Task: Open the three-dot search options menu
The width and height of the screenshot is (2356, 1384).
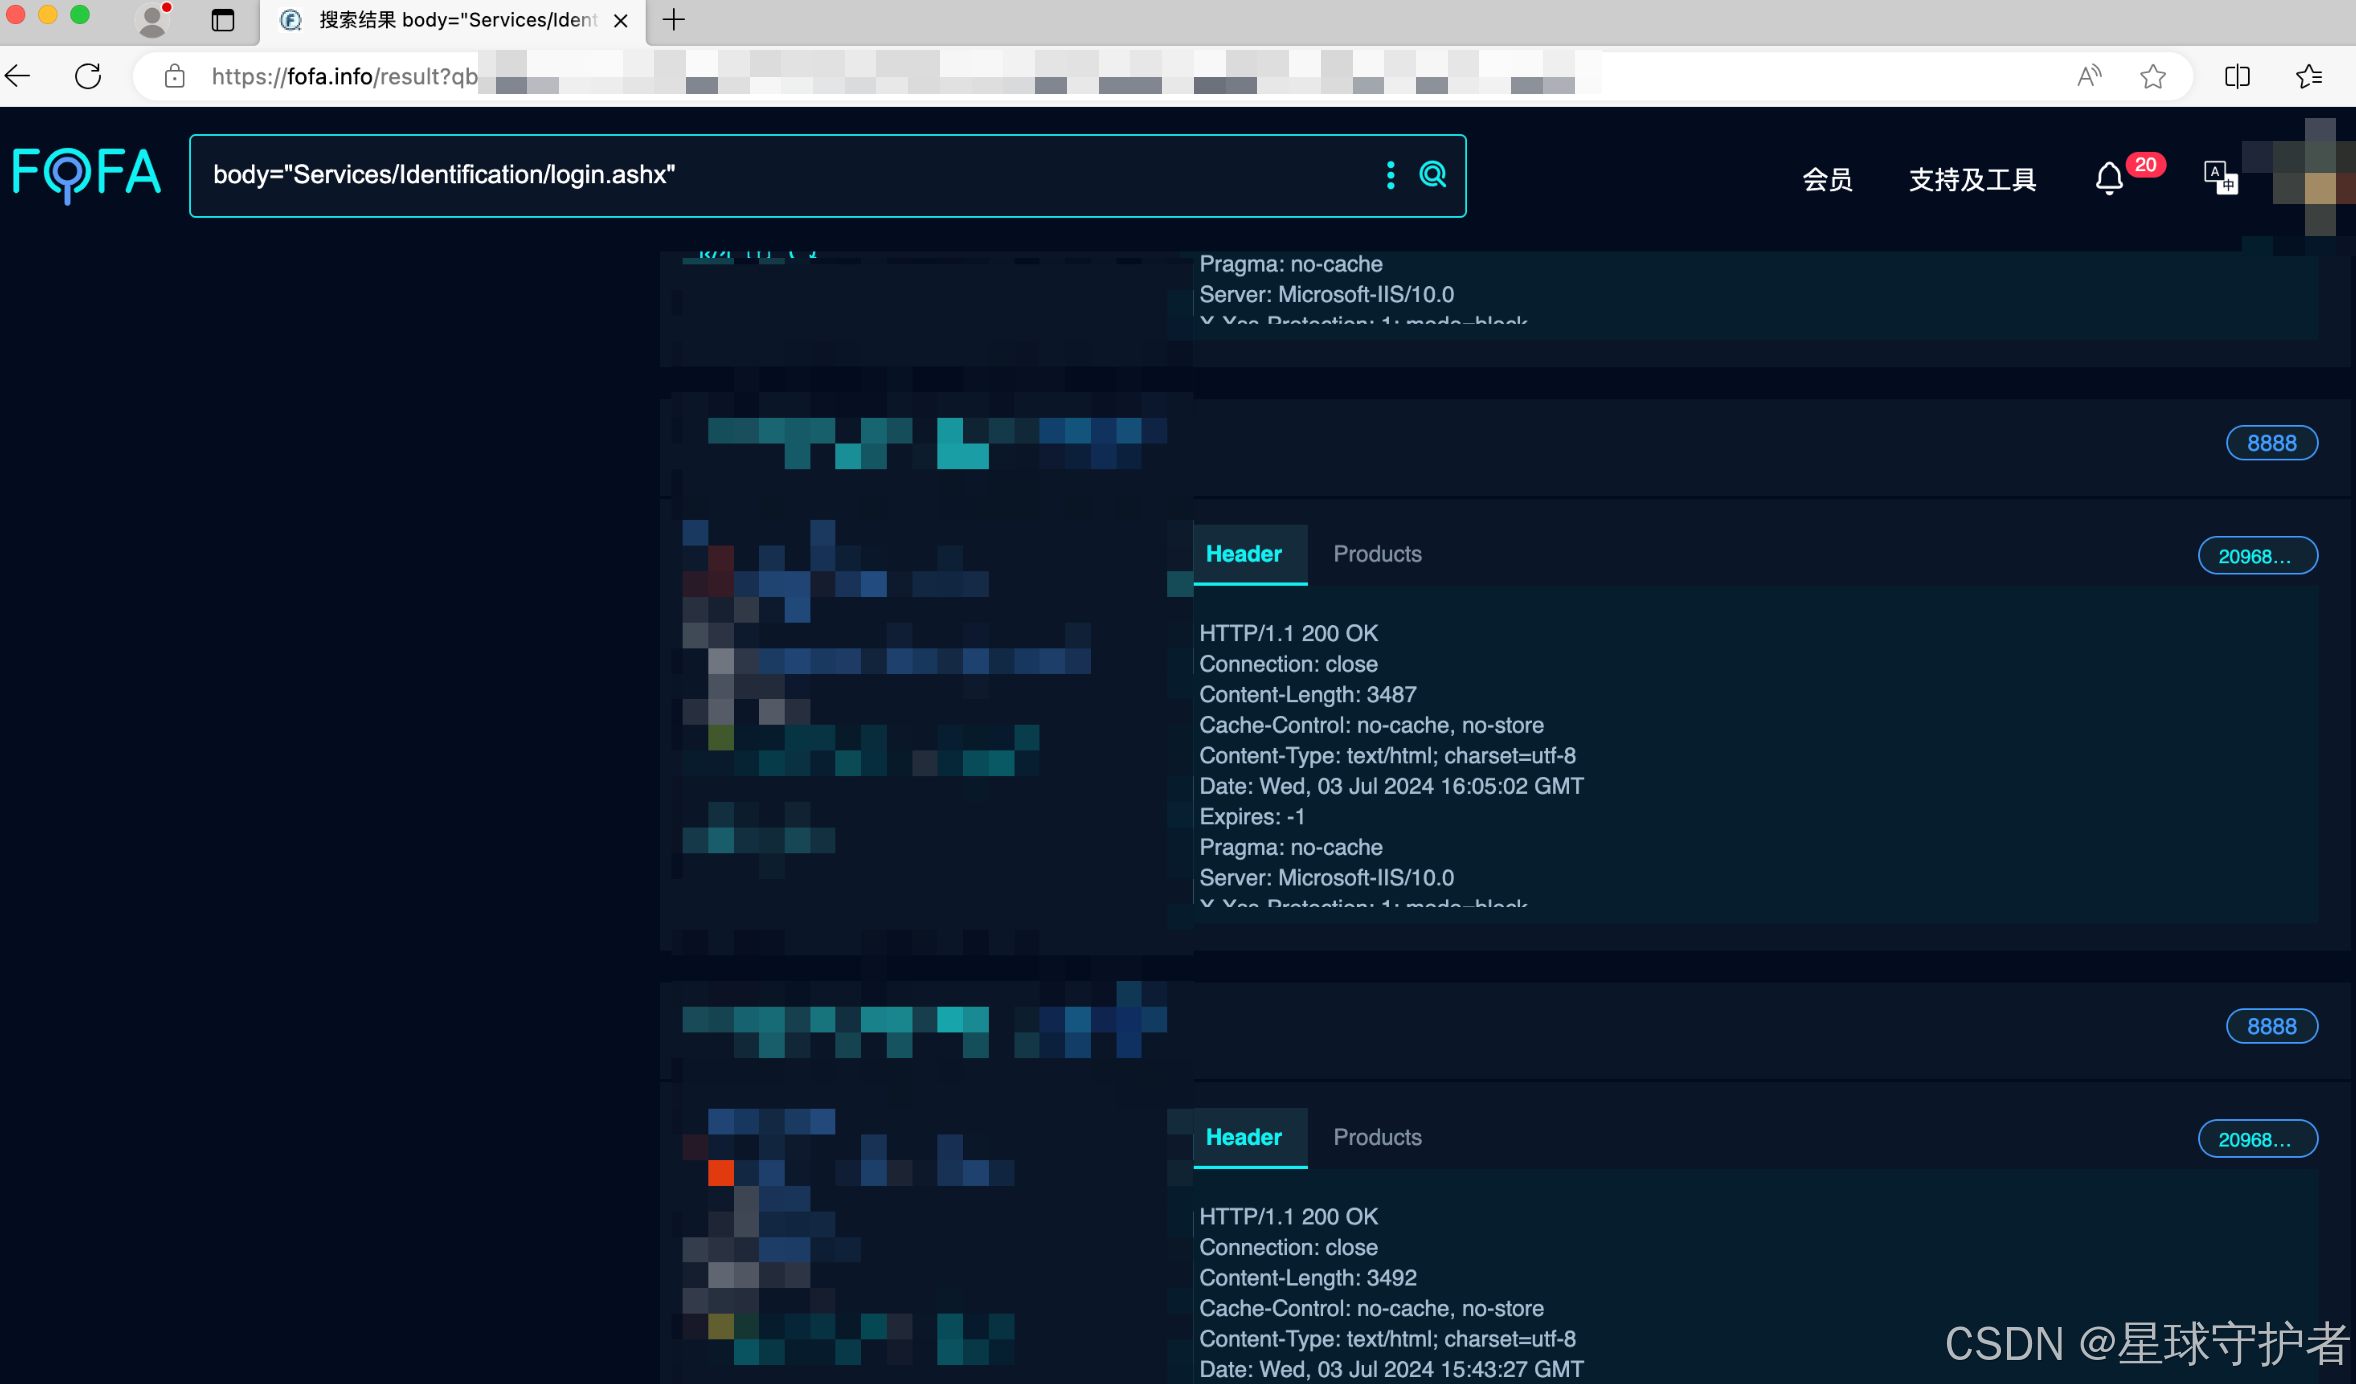Action: coord(1390,175)
